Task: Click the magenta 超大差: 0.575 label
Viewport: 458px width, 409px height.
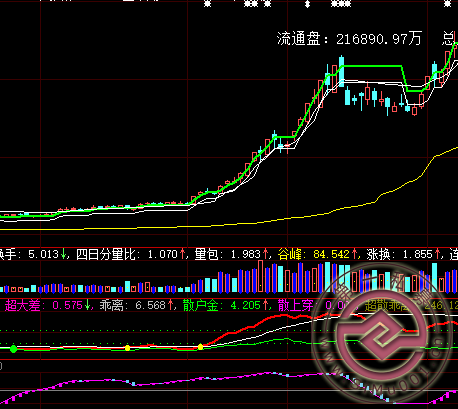Action: coord(47,305)
